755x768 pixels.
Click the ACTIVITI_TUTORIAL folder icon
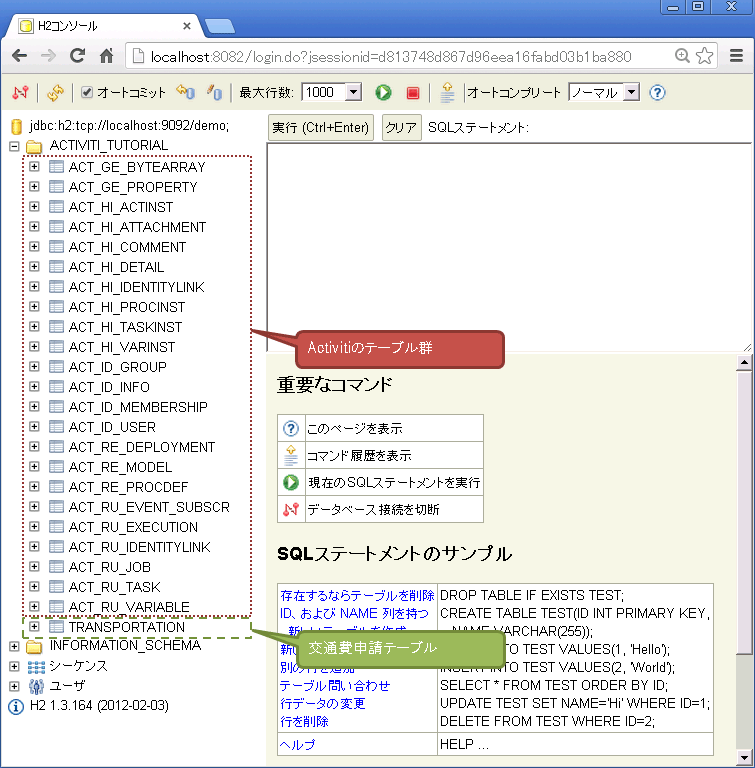tap(34, 146)
